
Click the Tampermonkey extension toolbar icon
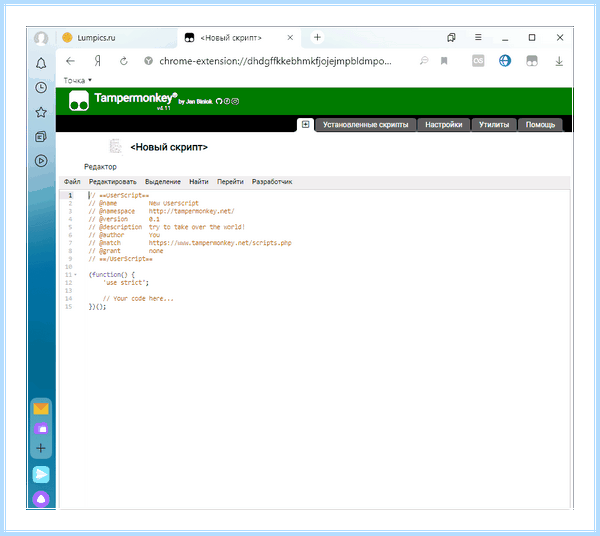(532, 61)
